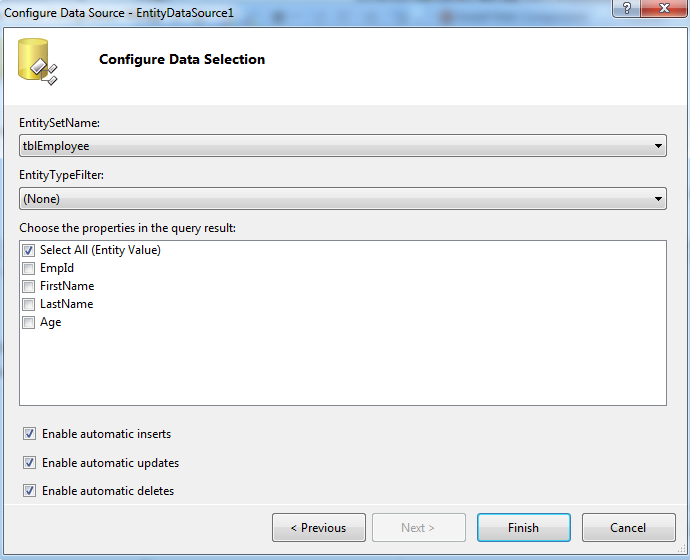Screen dimensions: 690x560
Task: Click the Configure Data Selection heading
Action: (x=182, y=59)
